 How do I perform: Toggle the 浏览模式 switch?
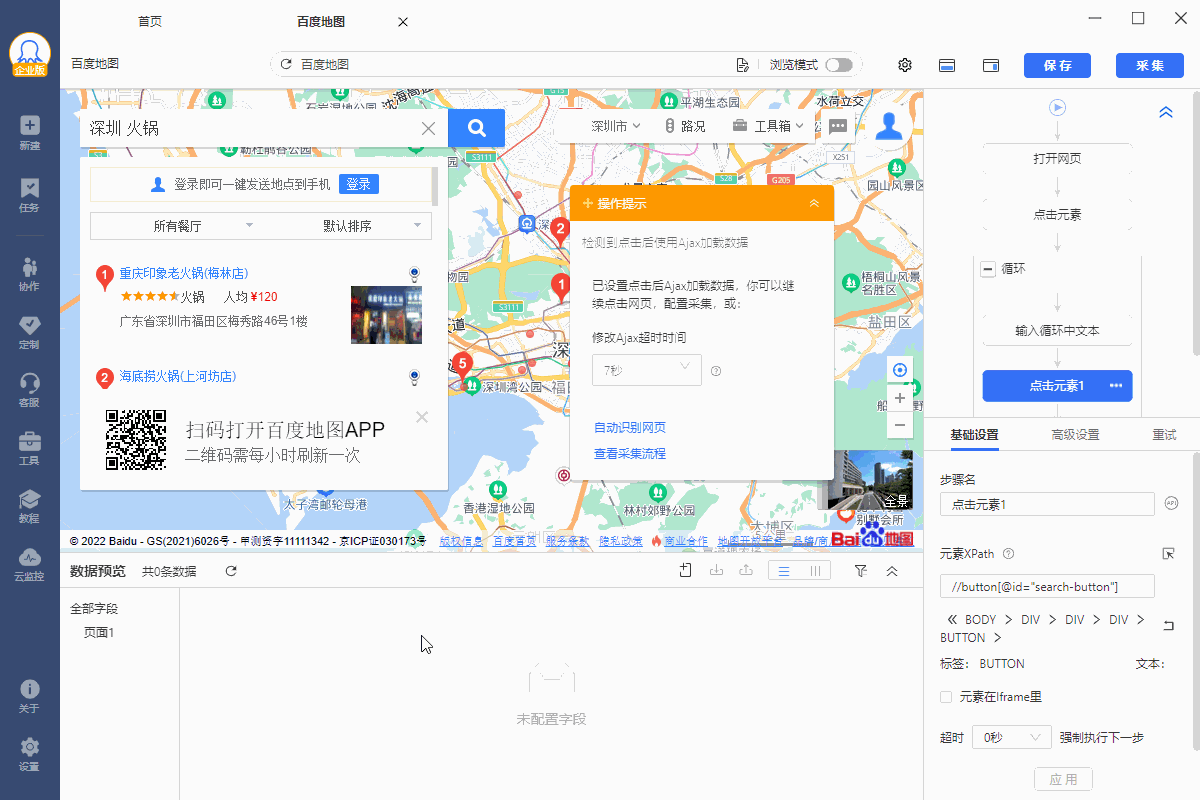(x=839, y=65)
